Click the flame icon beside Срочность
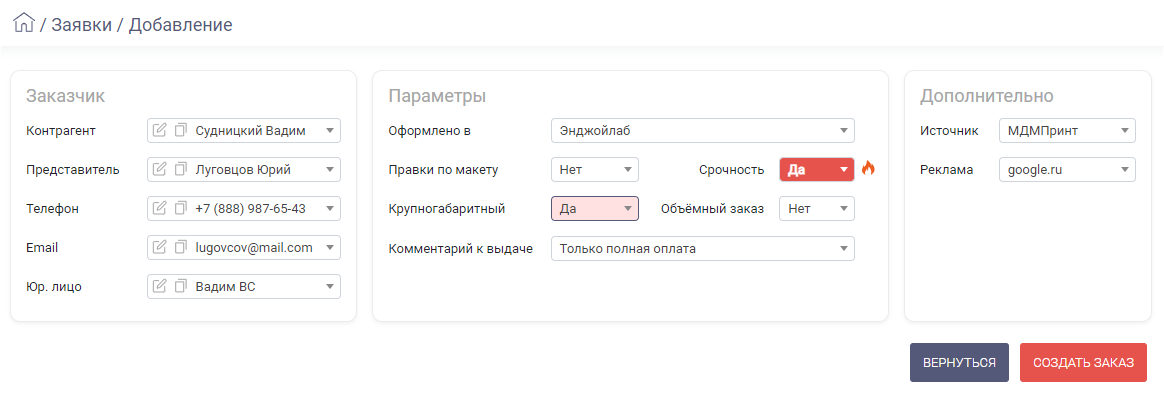Screen dimensions: 1164x406 (868, 169)
